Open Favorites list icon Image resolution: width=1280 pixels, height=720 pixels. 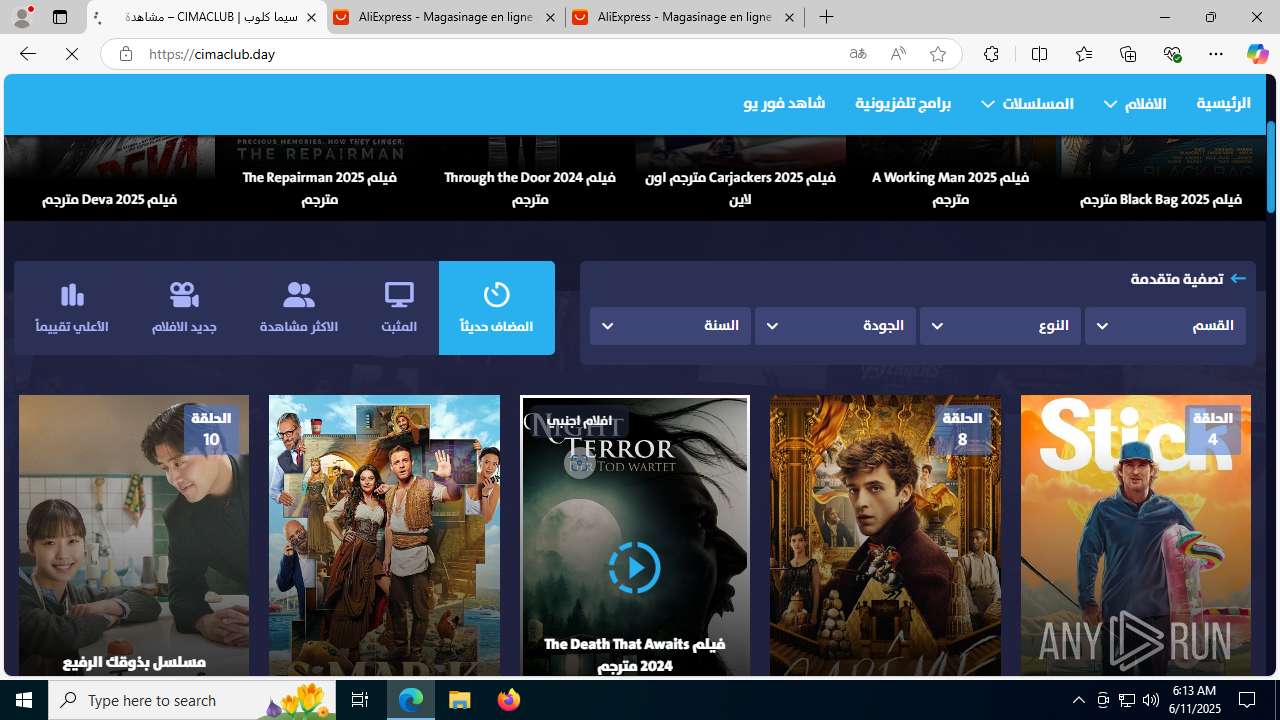[1083, 54]
